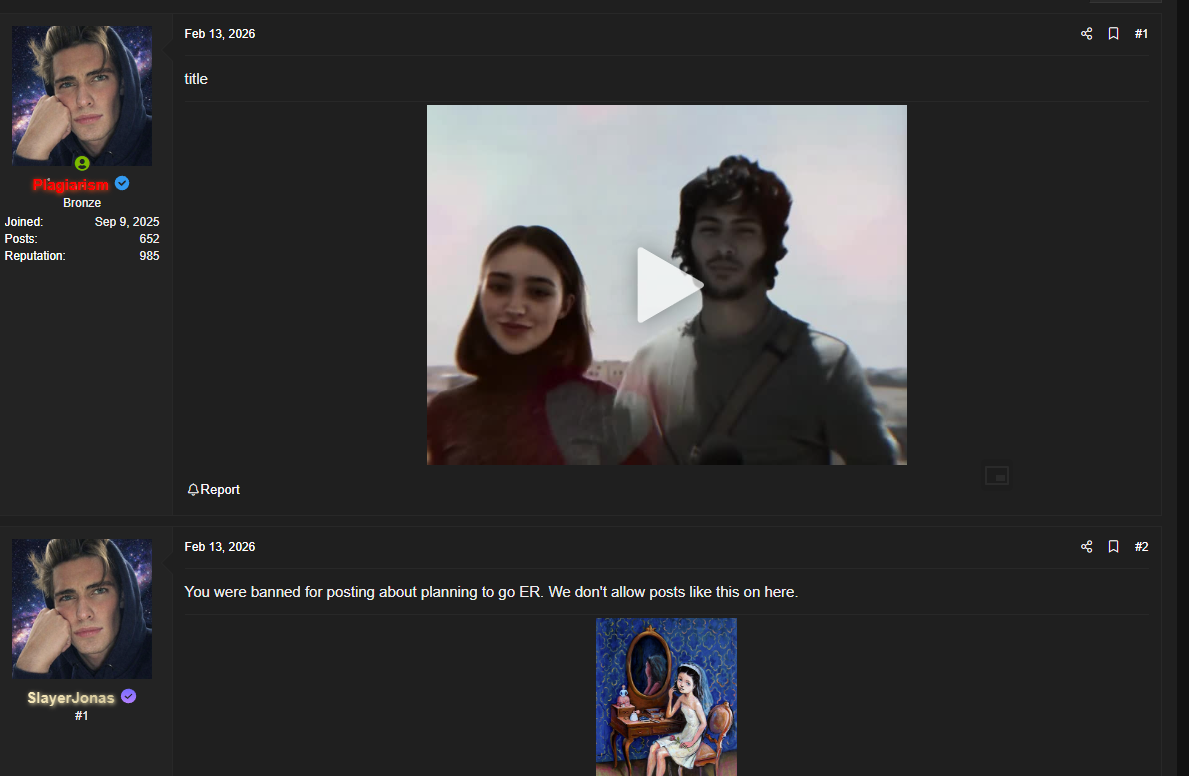The width and height of the screenshot is (1189, 776).
Task: Bookmark post #2 with the bookmark icon
Action: [1113, 547]
